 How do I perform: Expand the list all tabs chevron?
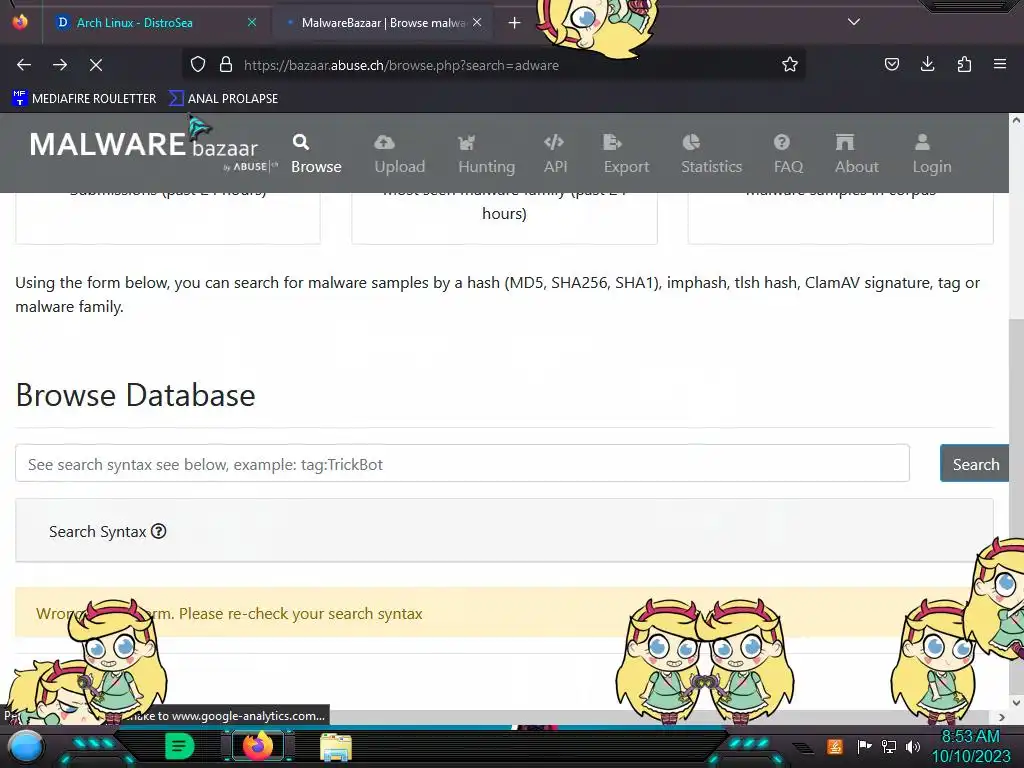coord(854,22)
